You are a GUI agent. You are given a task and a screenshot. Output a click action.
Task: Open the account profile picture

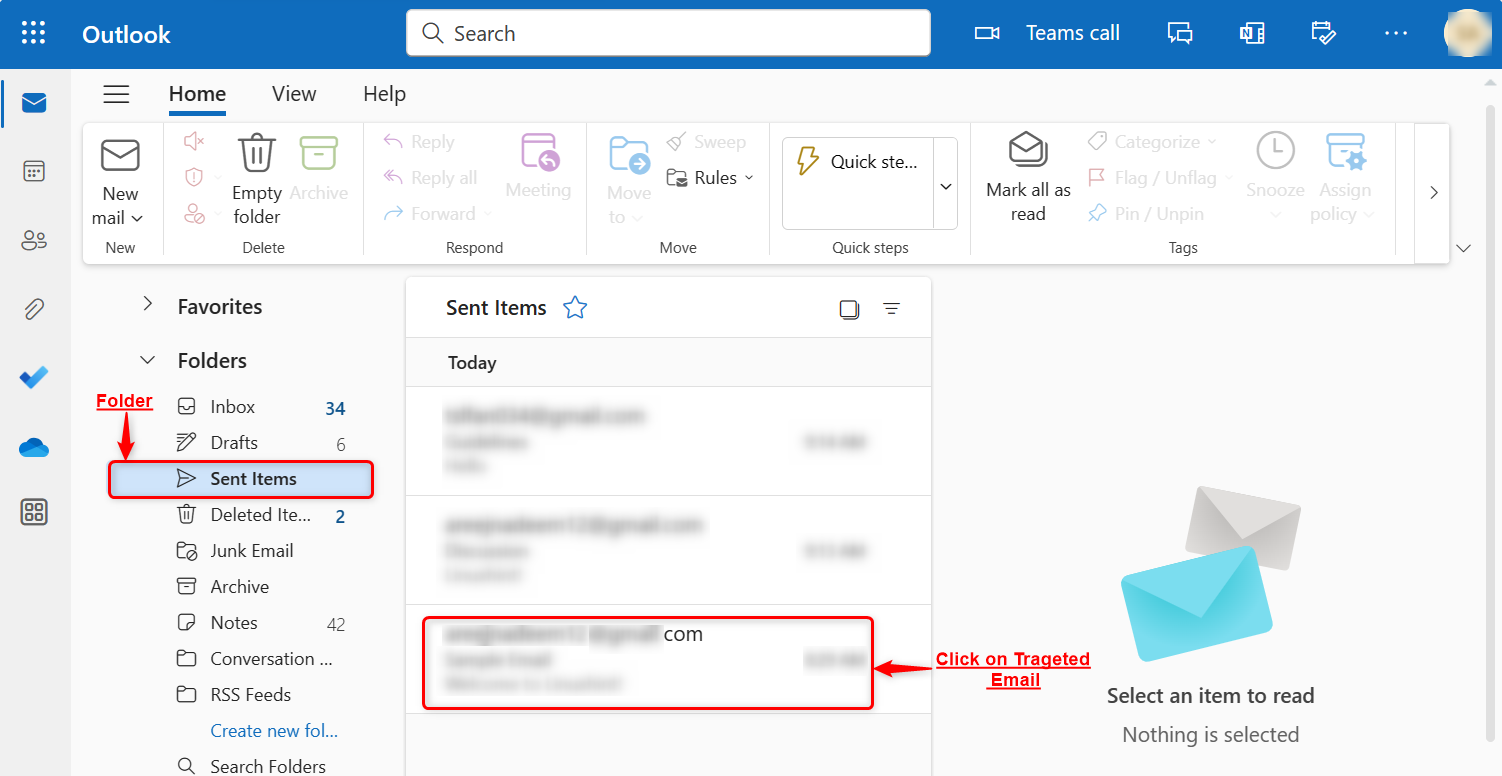pyautogui.click(x=1467, y=33)
